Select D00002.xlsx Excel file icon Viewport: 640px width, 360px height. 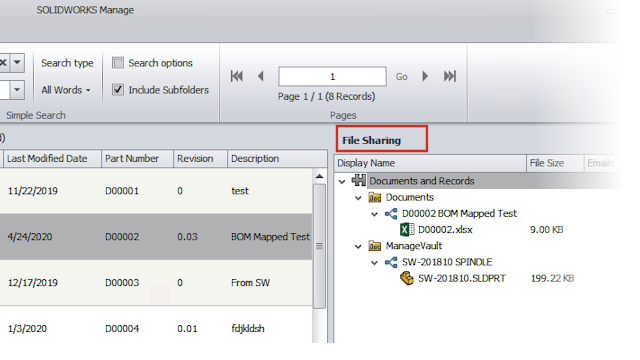pos(407,229)
